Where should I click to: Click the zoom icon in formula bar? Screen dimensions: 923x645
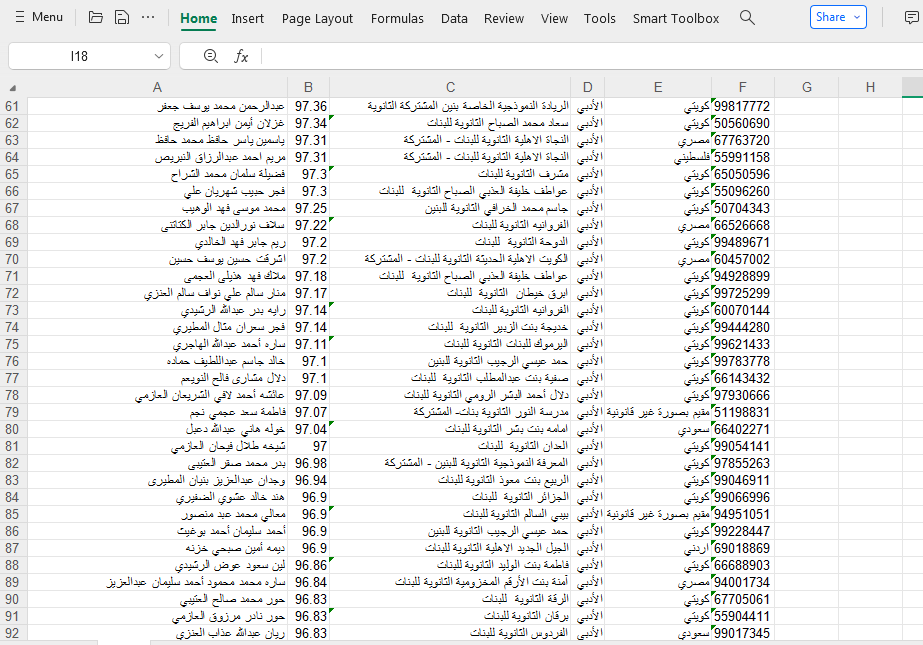pyautogui.click(x=210, y=56)
